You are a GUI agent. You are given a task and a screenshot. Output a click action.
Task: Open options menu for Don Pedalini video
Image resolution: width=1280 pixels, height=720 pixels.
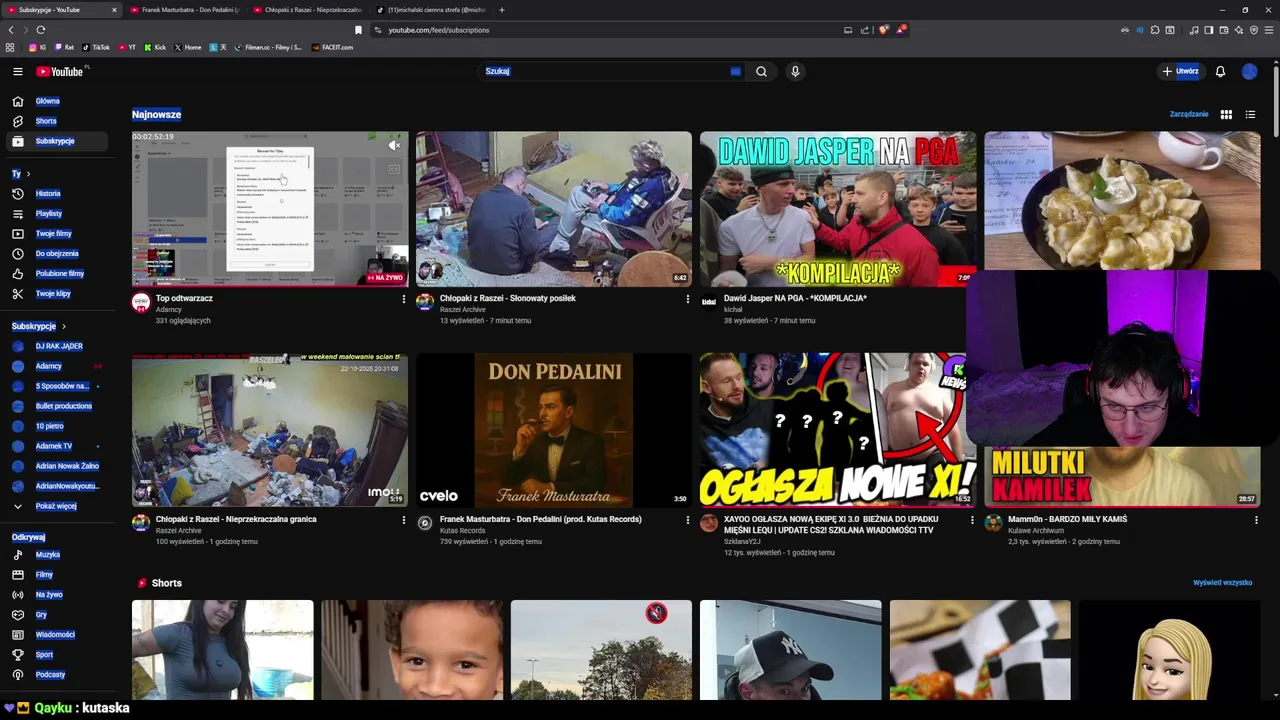click(x=687, y=520)
